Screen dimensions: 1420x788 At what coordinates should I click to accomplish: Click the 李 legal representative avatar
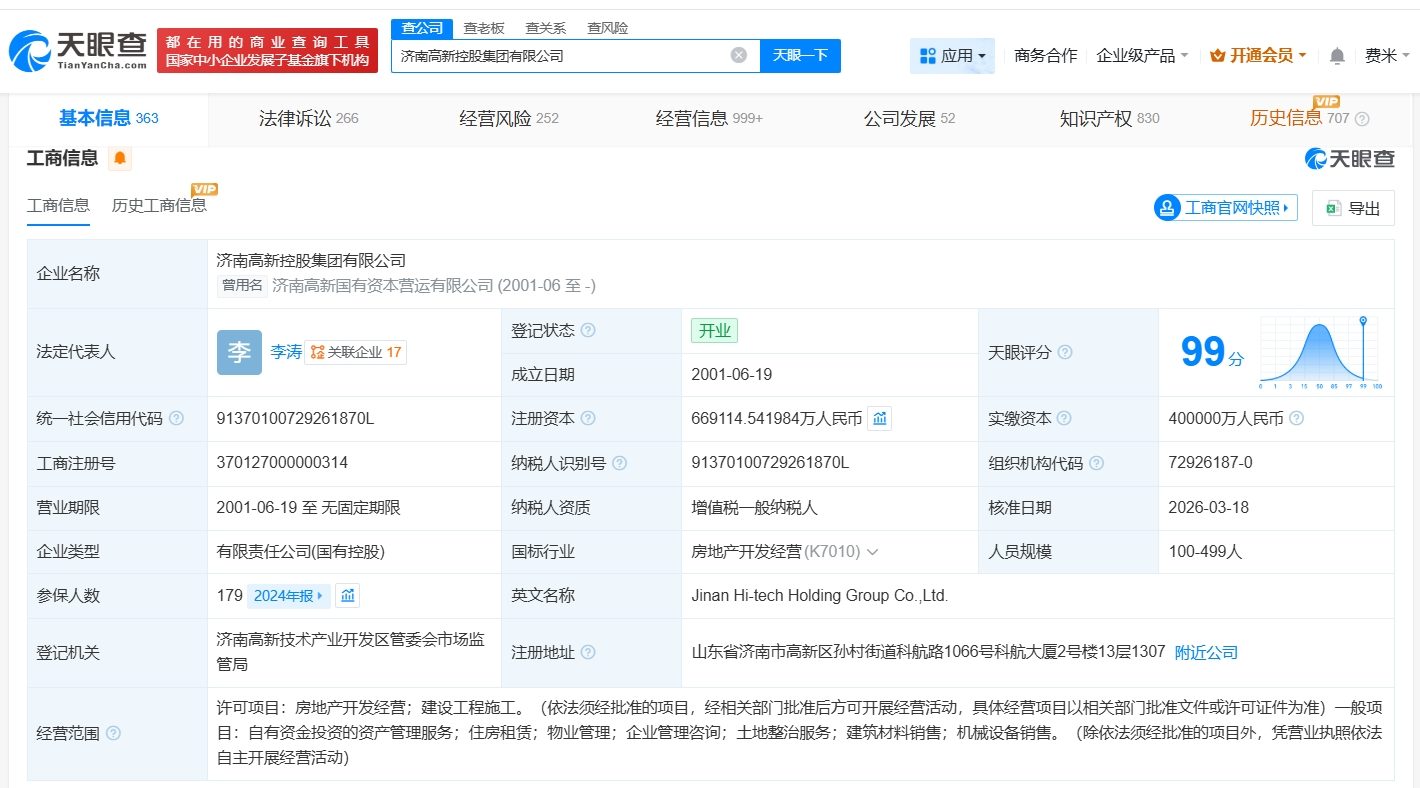point(239,352)
